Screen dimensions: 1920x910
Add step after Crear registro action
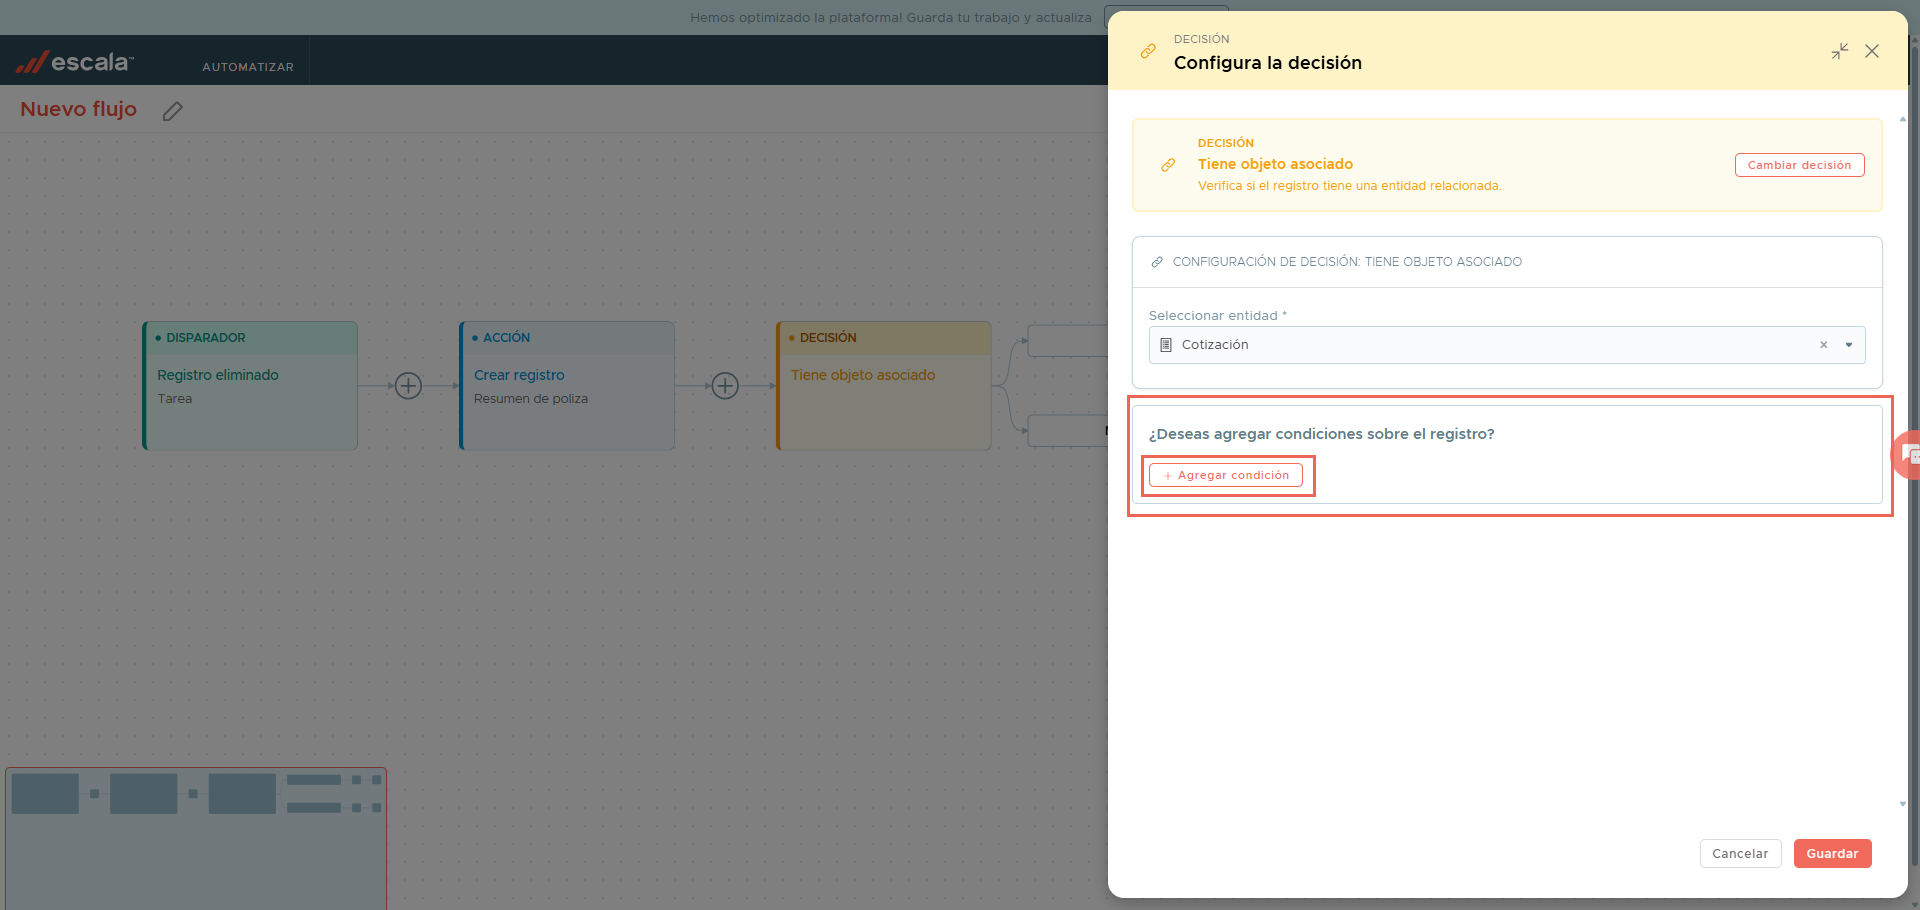(725, 385)
